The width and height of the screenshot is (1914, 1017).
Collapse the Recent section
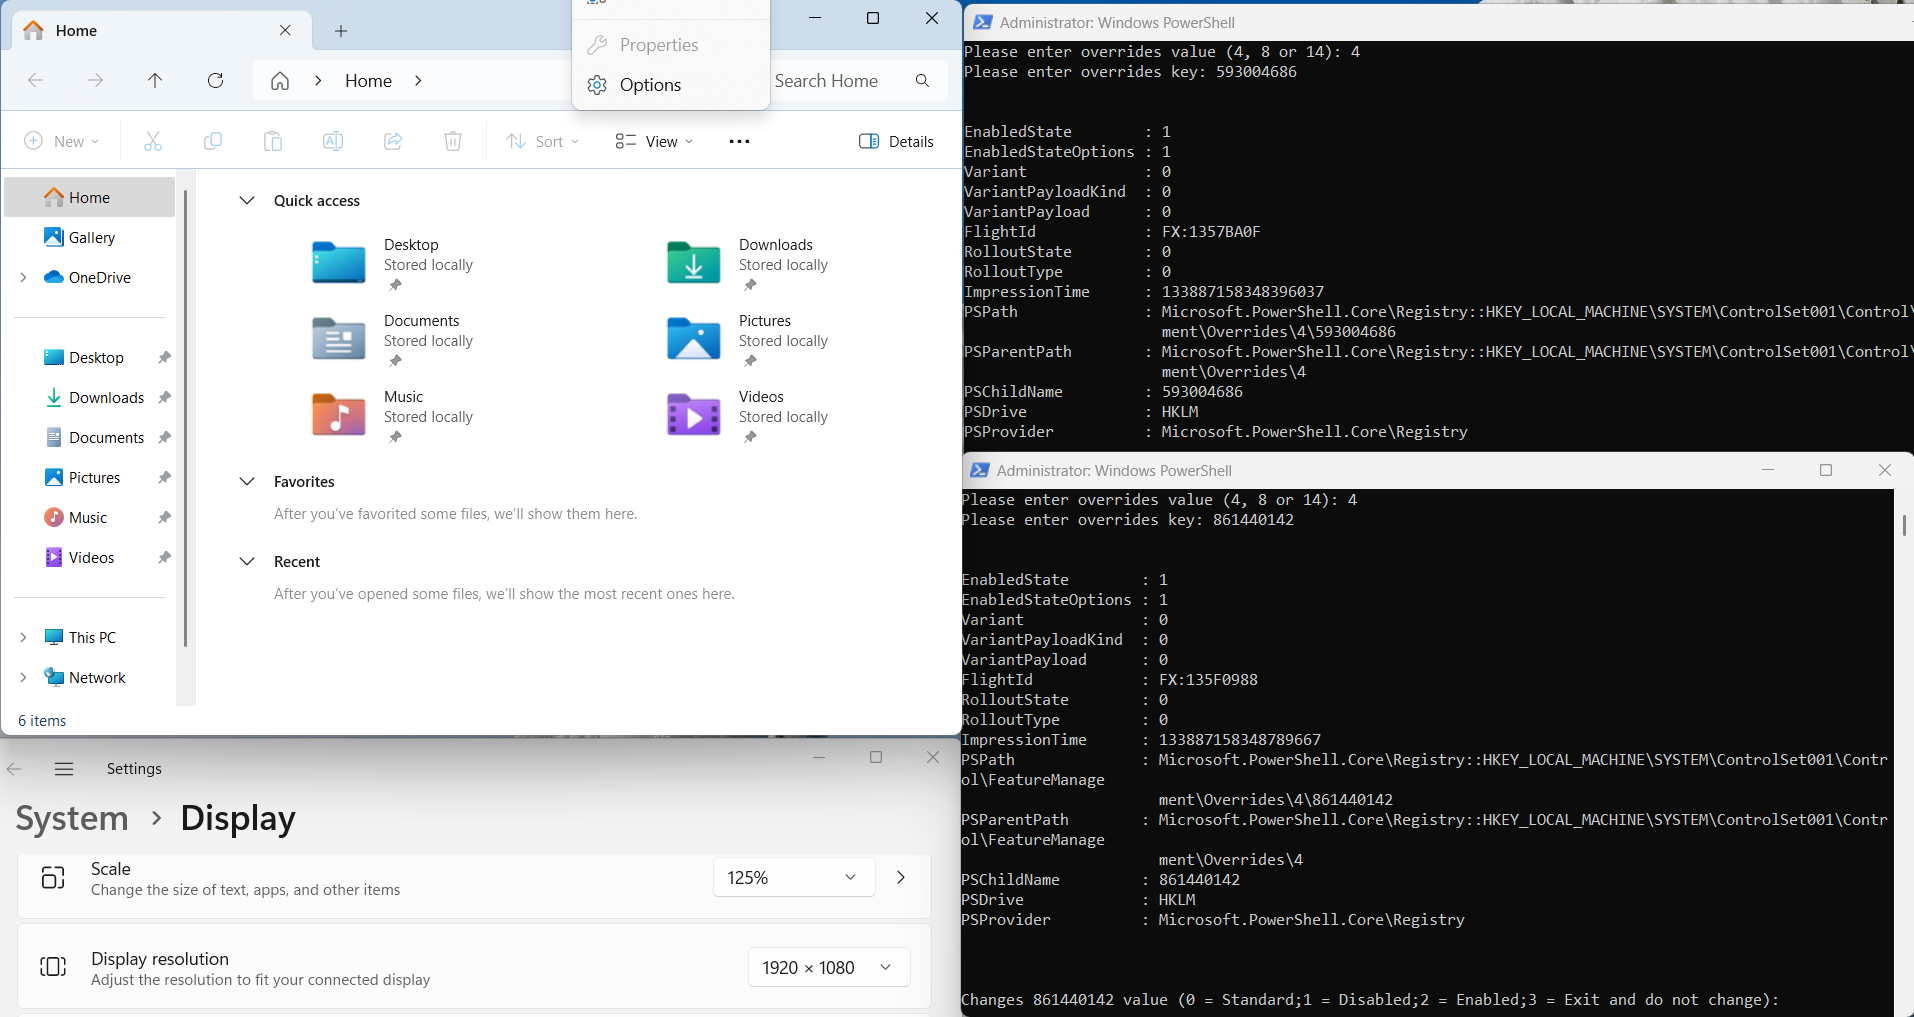click(x=247, y=562)
